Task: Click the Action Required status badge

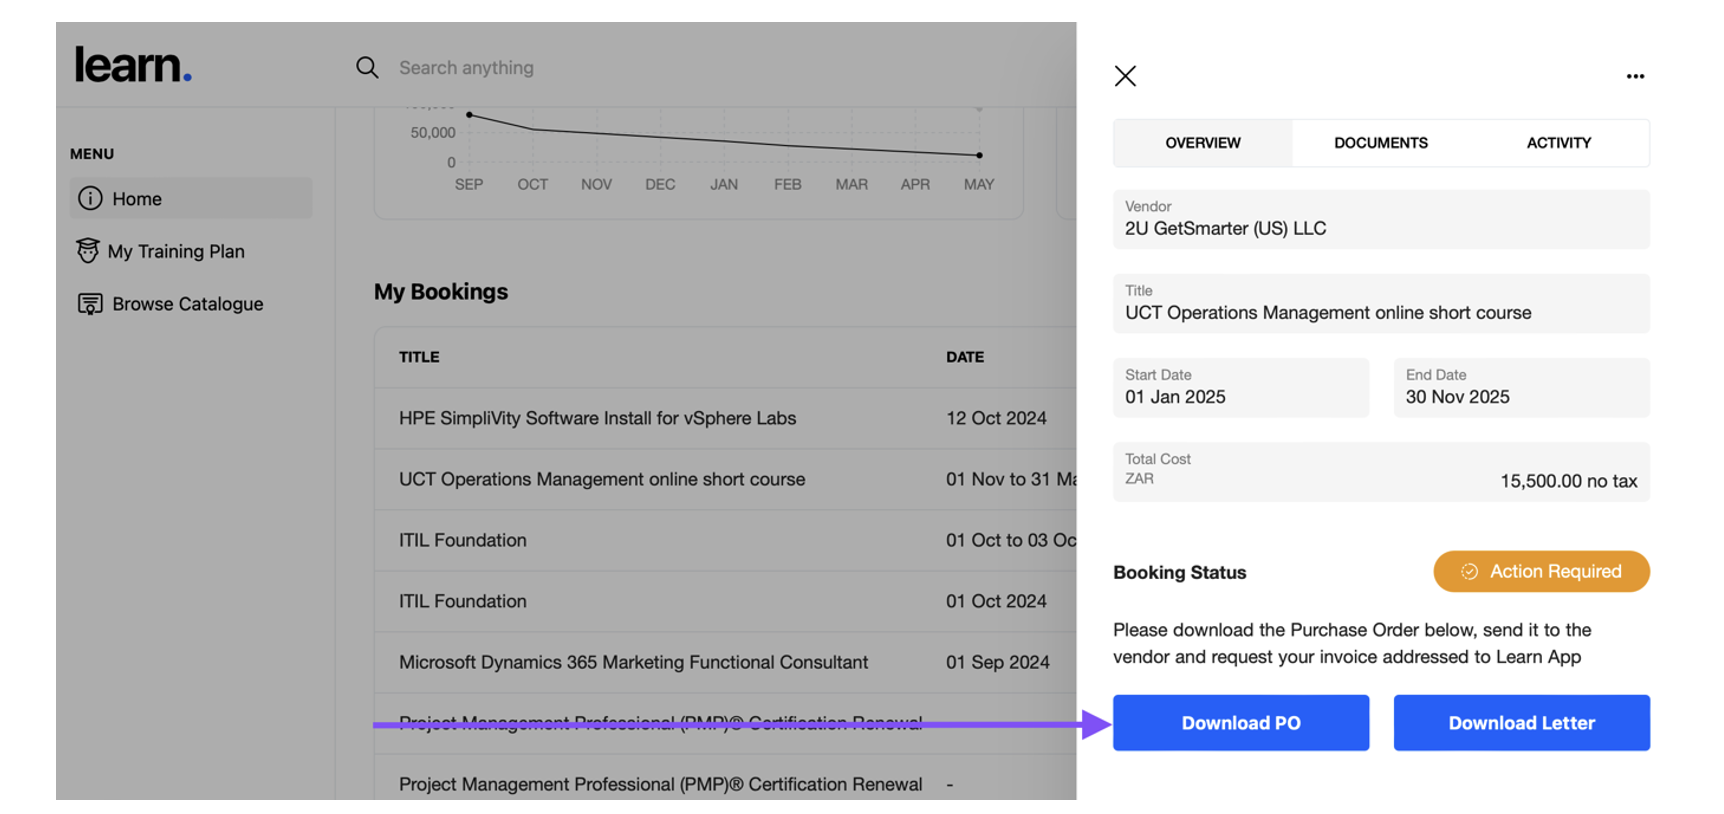Action: 1541,571
